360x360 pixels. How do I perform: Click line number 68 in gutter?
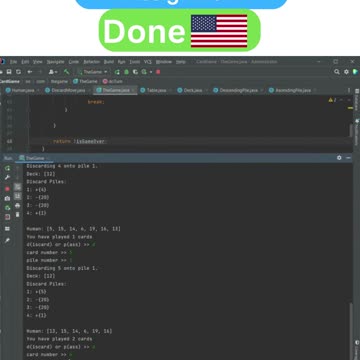coord(10,141)
